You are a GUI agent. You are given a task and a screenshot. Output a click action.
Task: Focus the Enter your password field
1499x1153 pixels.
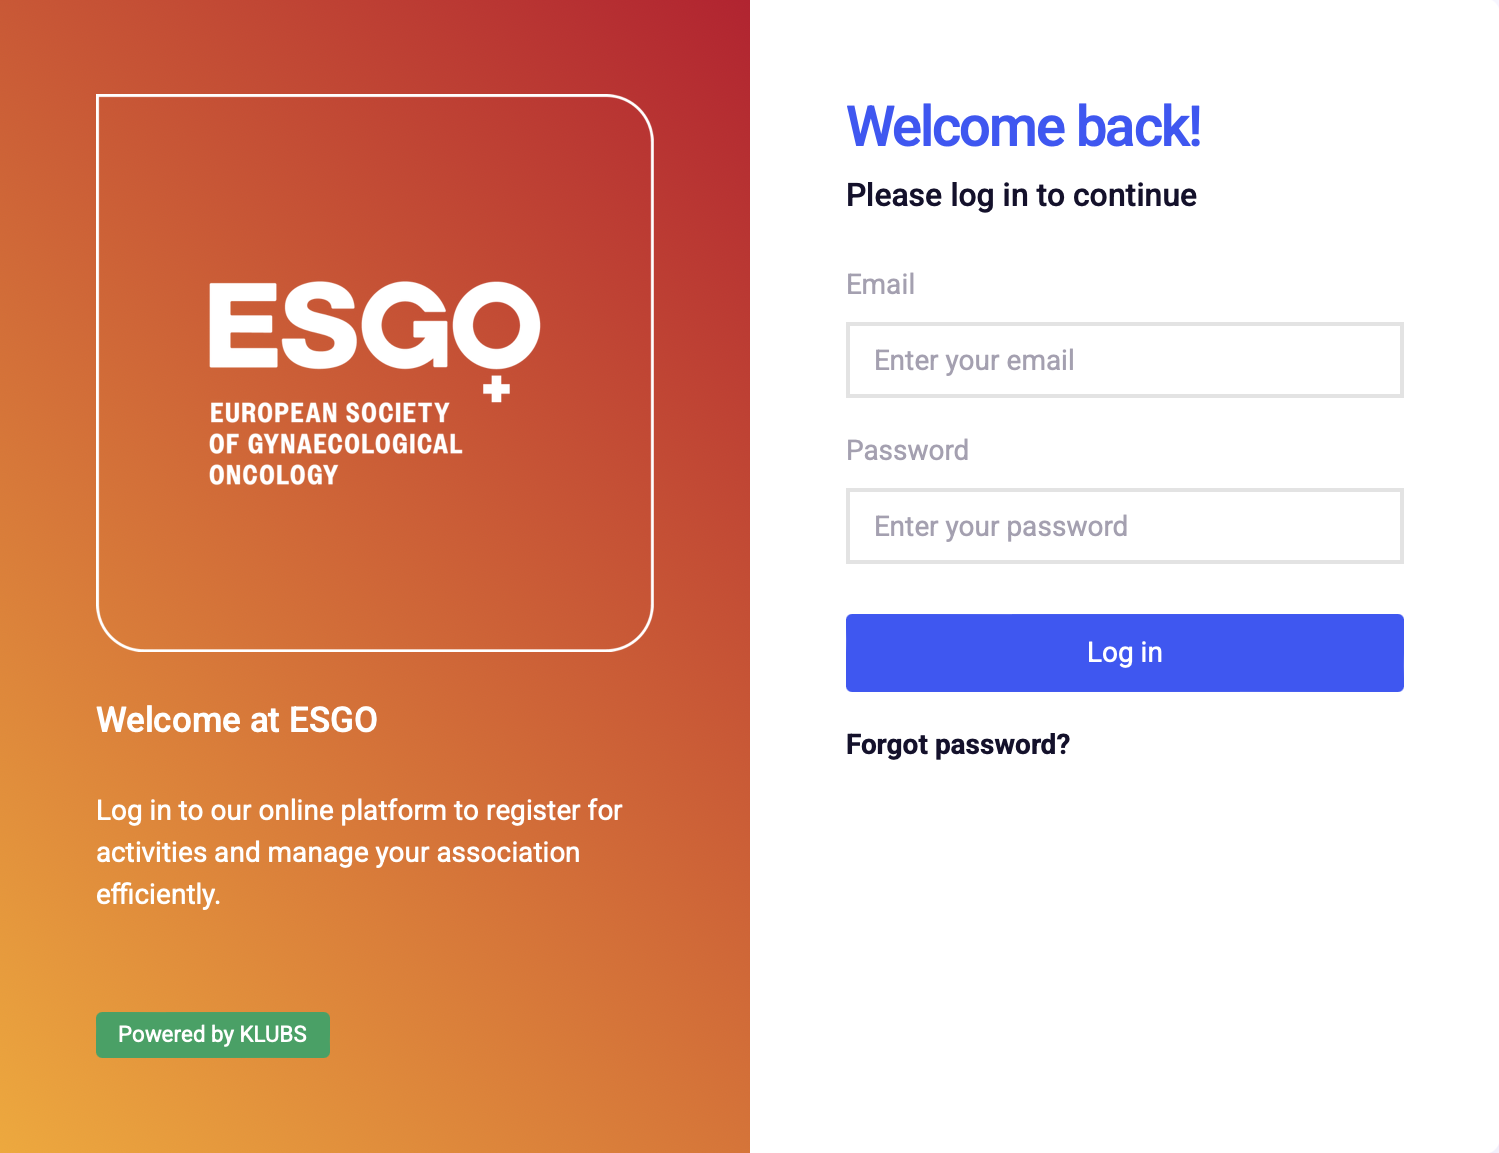click(x=1124, y=526)
